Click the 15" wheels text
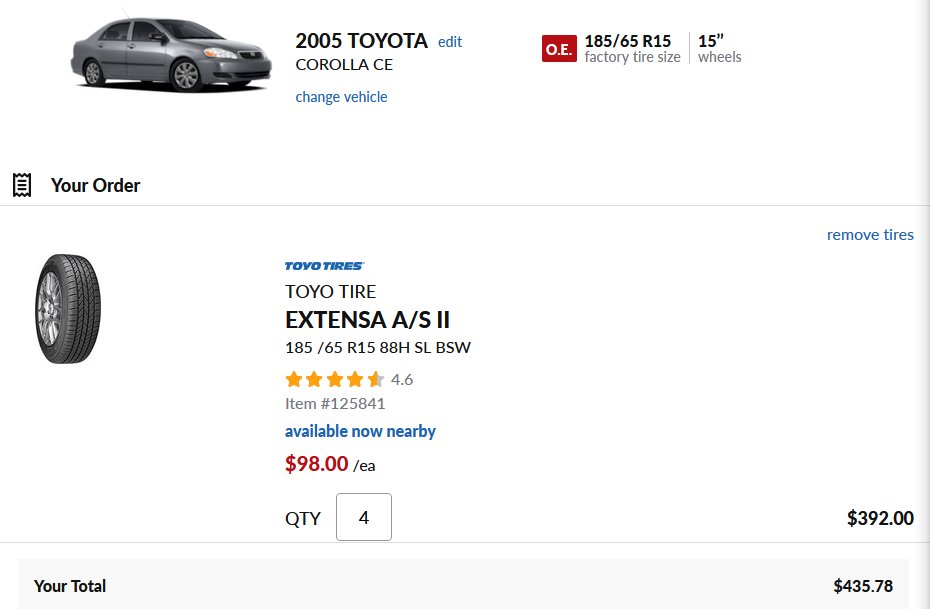 (719, 49)
